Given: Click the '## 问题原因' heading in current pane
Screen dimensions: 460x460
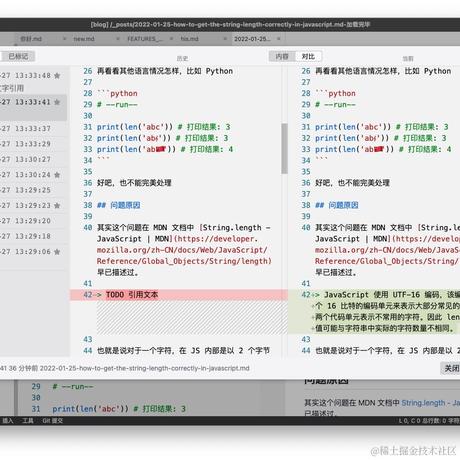Looking at the screenshot, I should [x=337, y=205].
